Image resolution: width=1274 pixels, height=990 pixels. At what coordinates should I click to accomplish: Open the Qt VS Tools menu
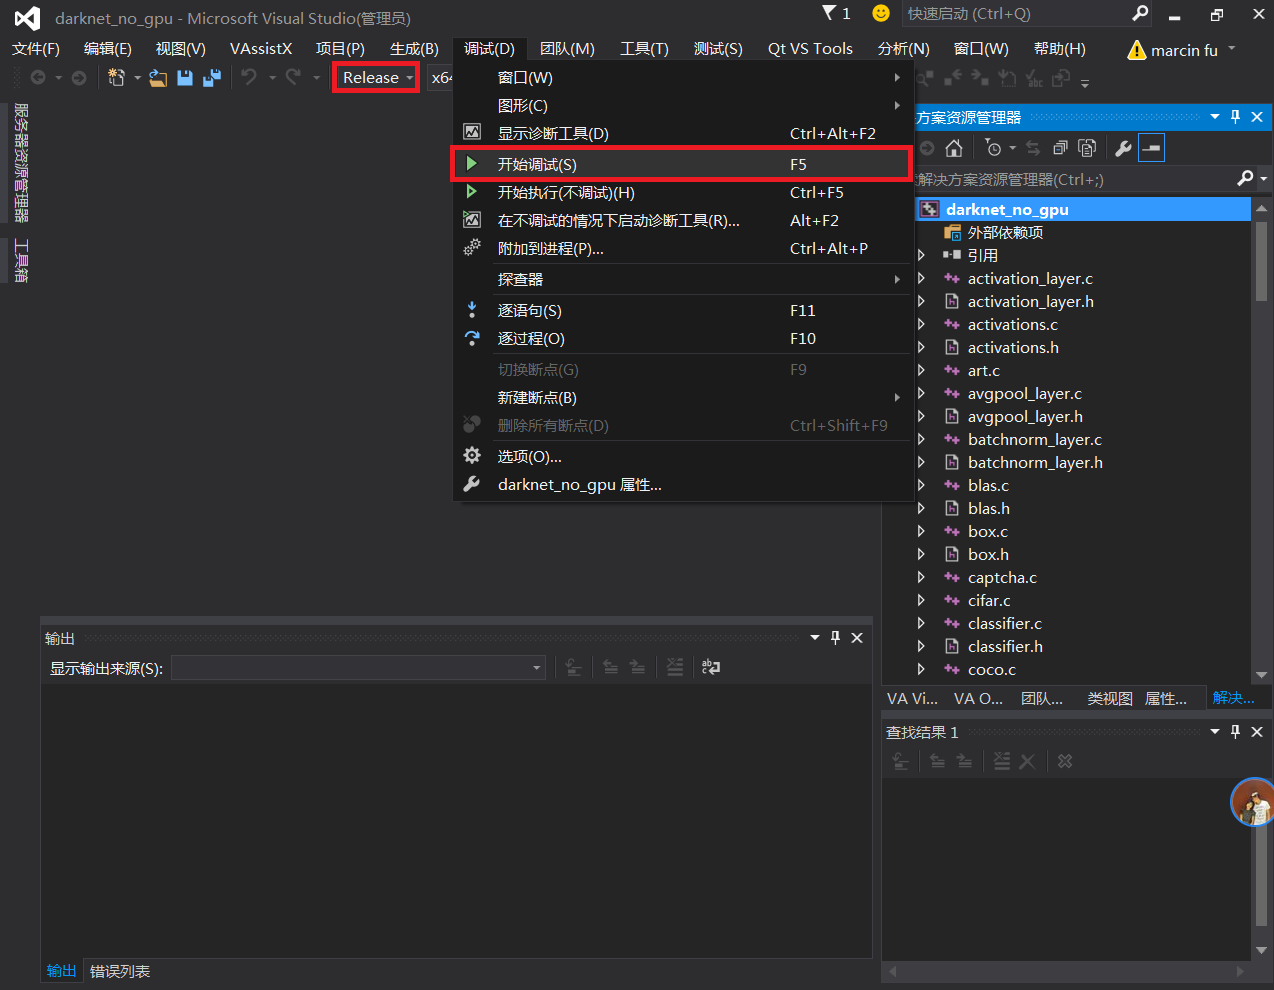click(810, 49)
